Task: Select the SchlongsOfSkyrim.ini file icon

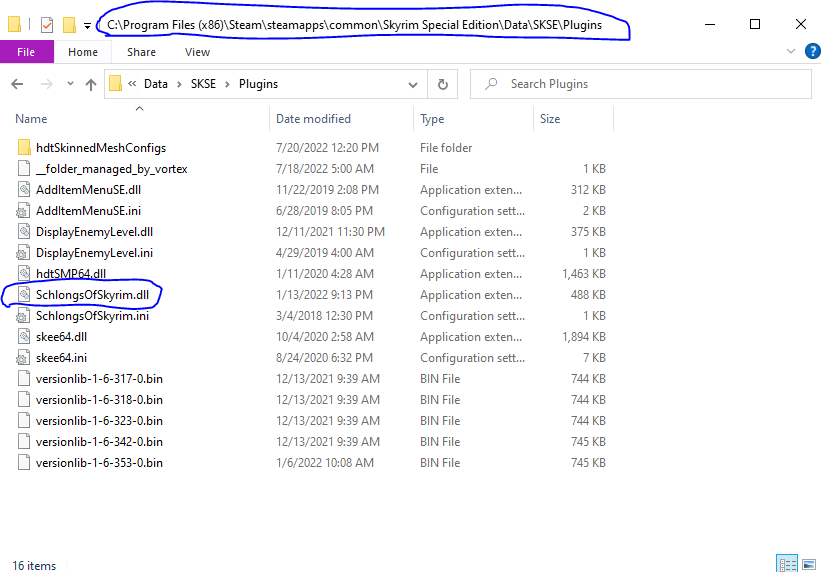Action: click(x=23, y=316)
